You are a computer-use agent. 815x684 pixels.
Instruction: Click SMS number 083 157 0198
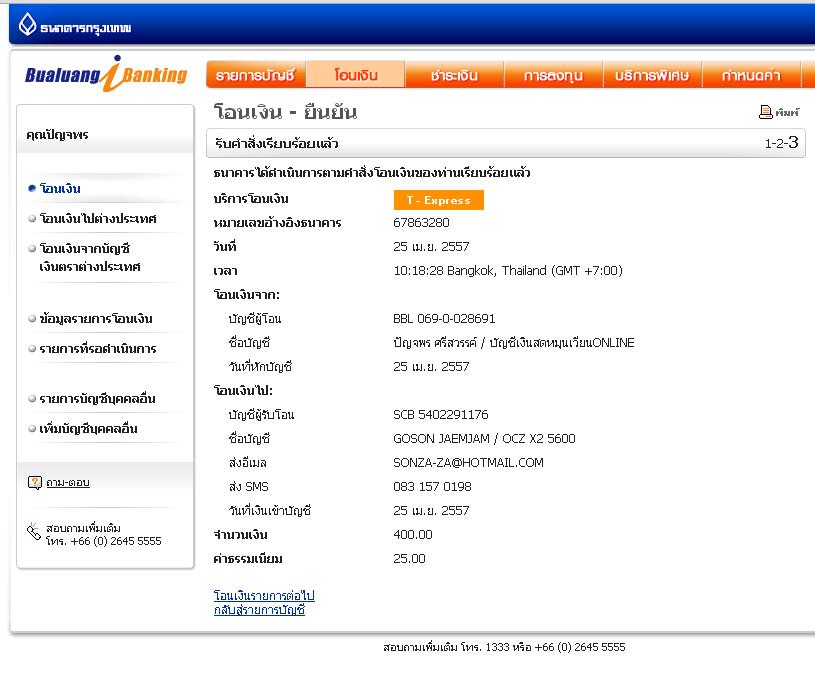point(432,486)
